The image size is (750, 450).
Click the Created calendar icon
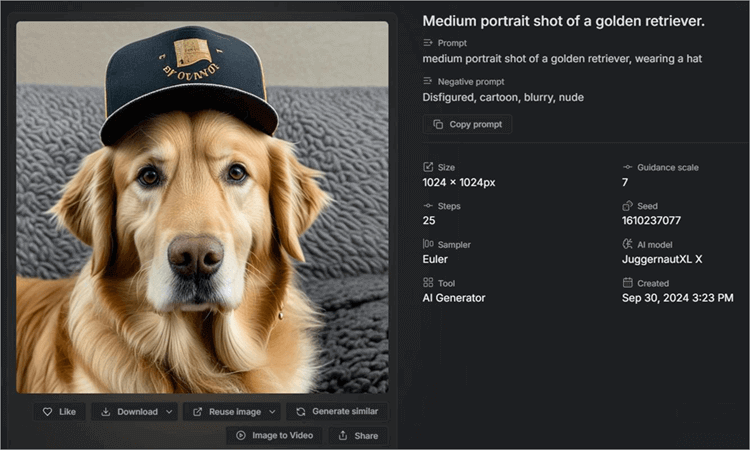[627, 283]
